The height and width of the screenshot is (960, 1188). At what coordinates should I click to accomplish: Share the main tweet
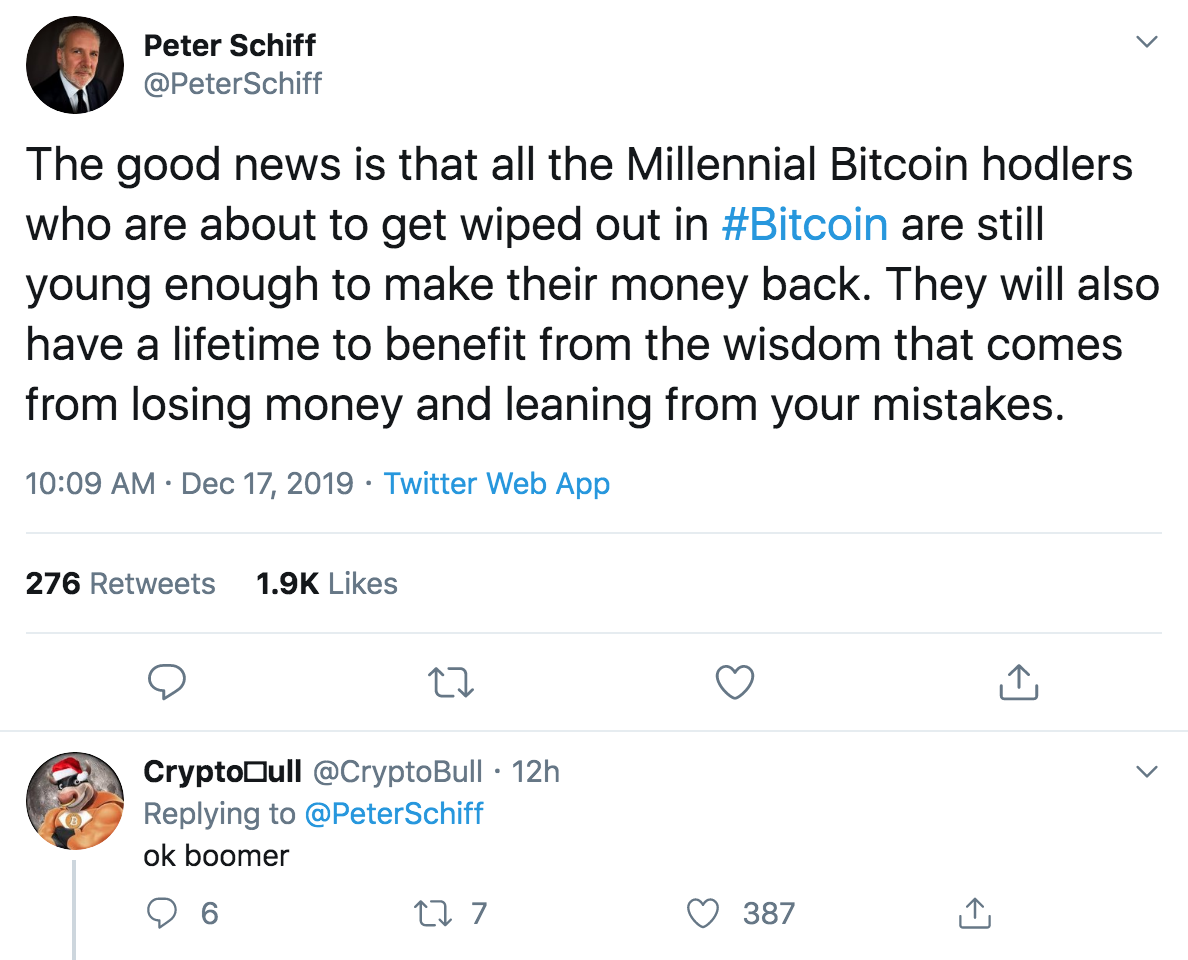(x=1018, y=683)
